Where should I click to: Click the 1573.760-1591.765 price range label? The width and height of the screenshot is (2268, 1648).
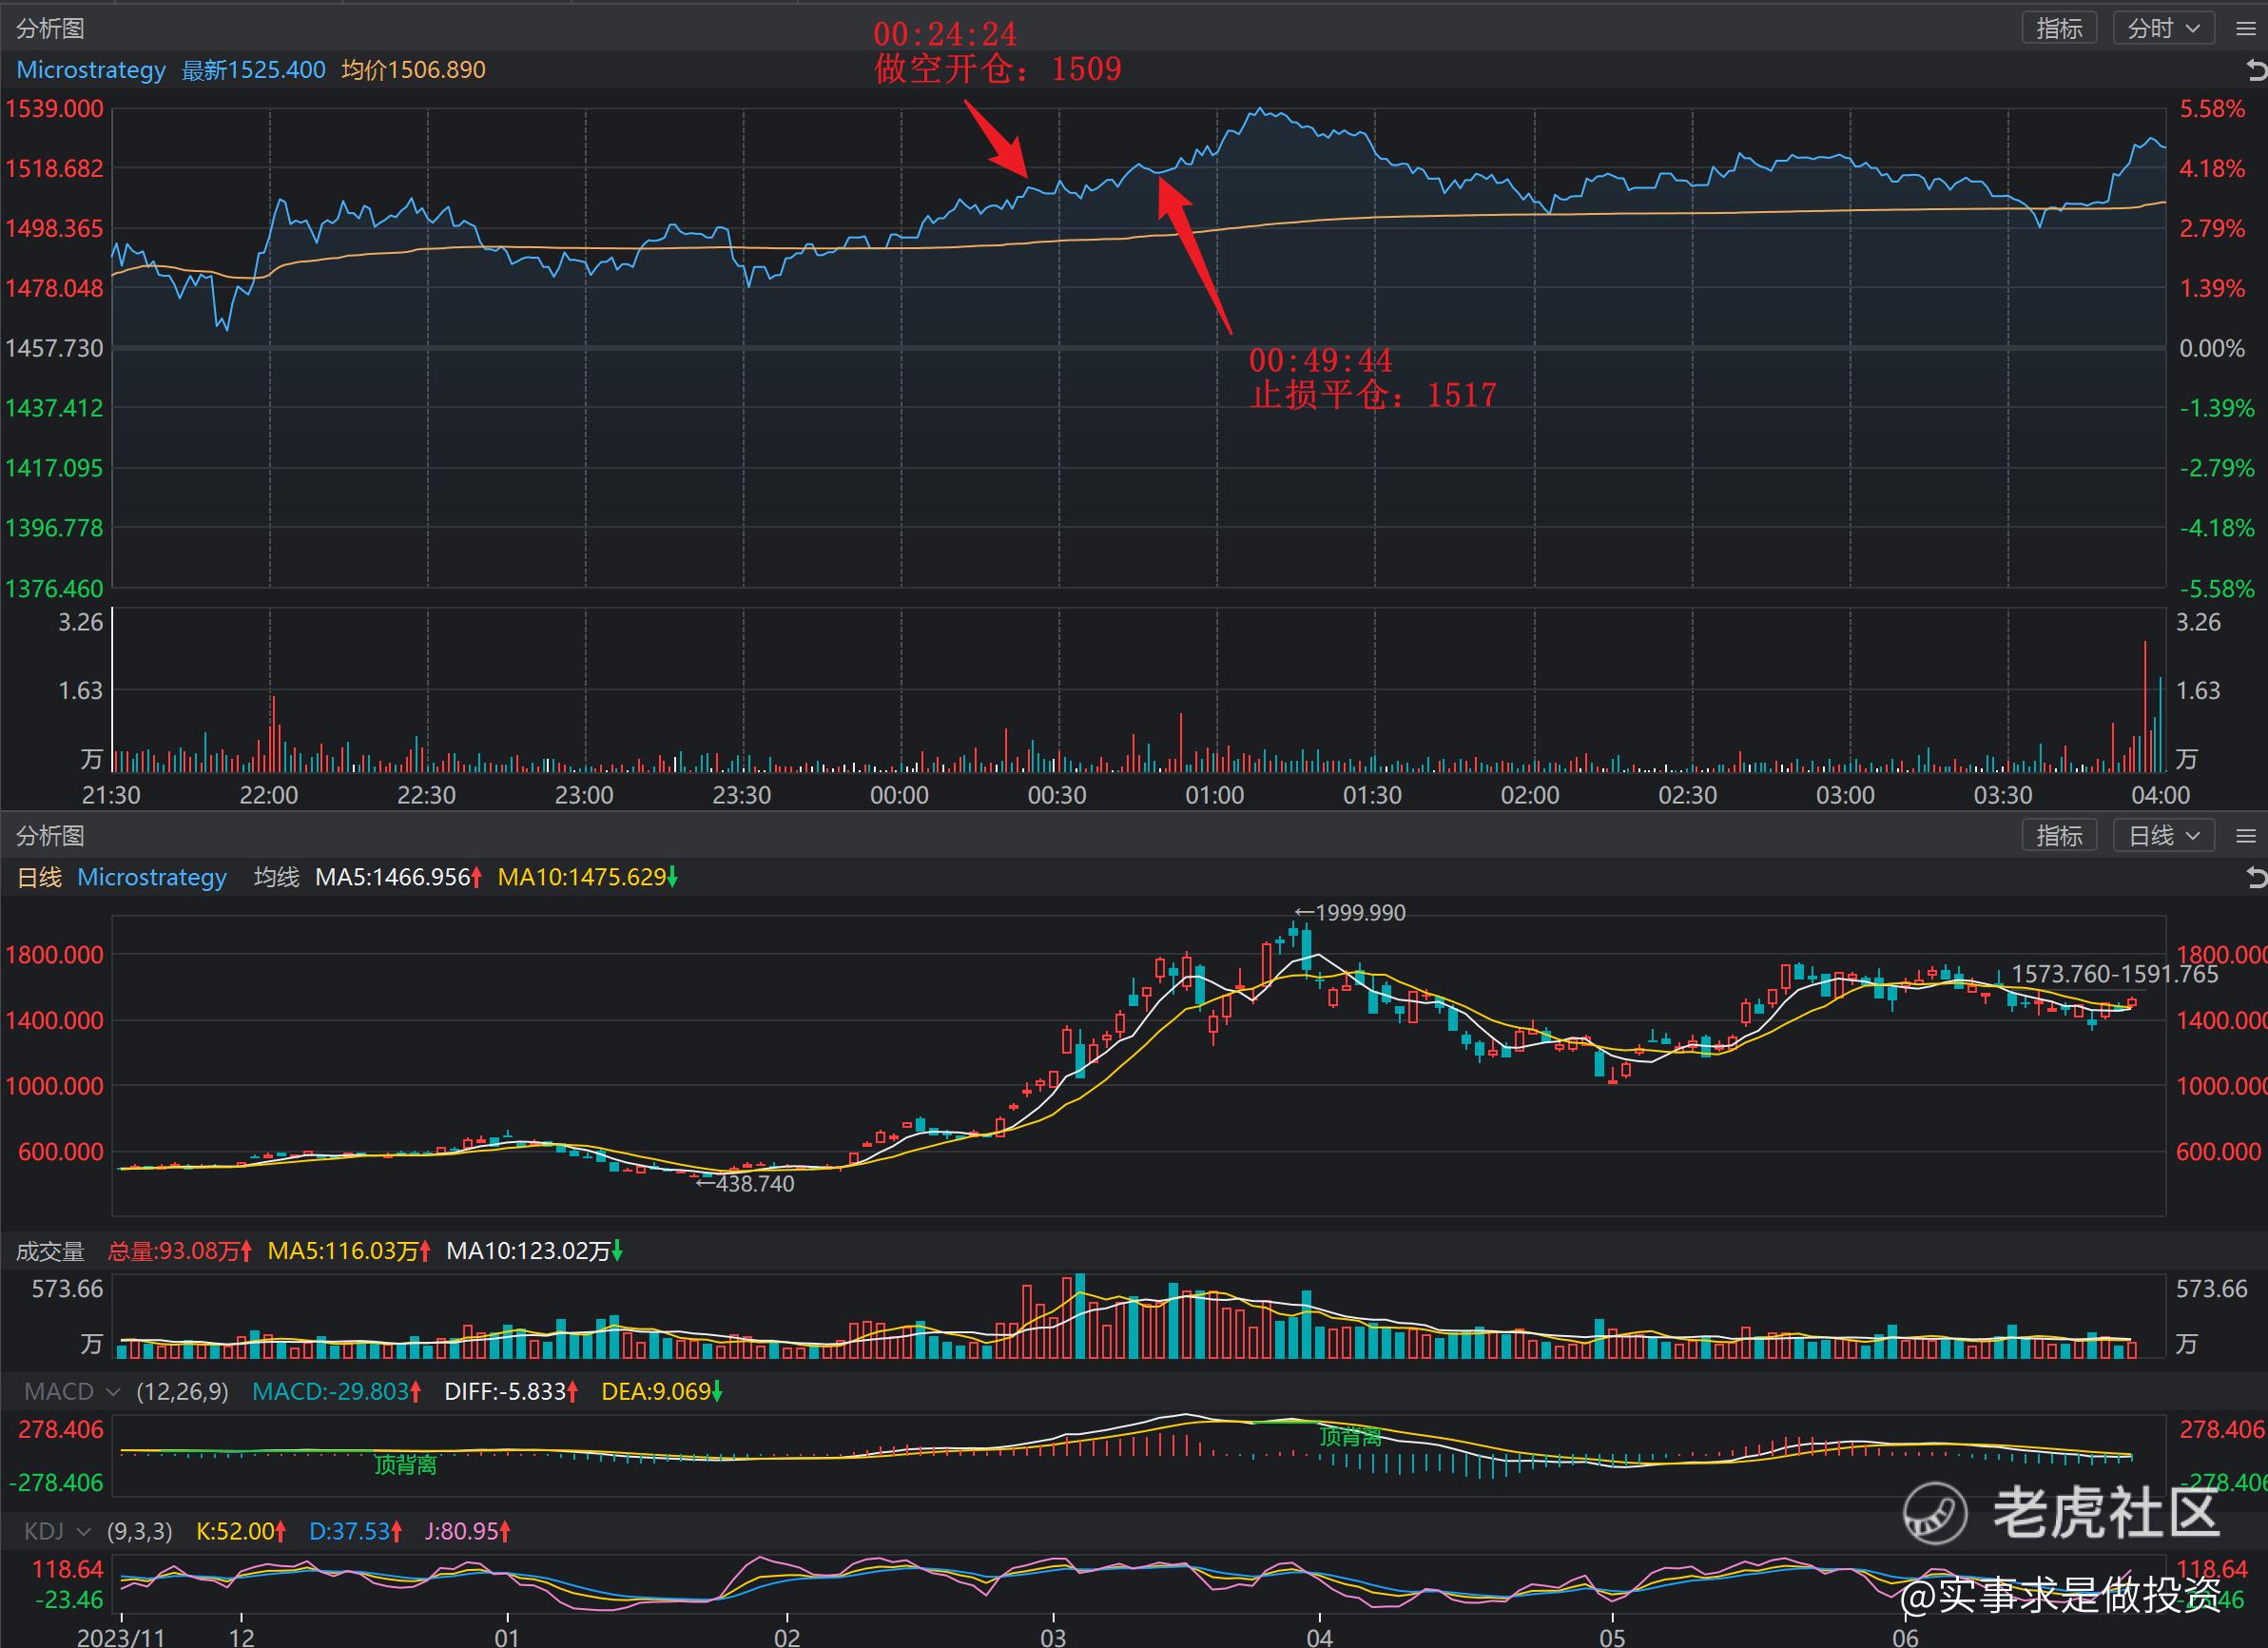[x=2115, y=974]
